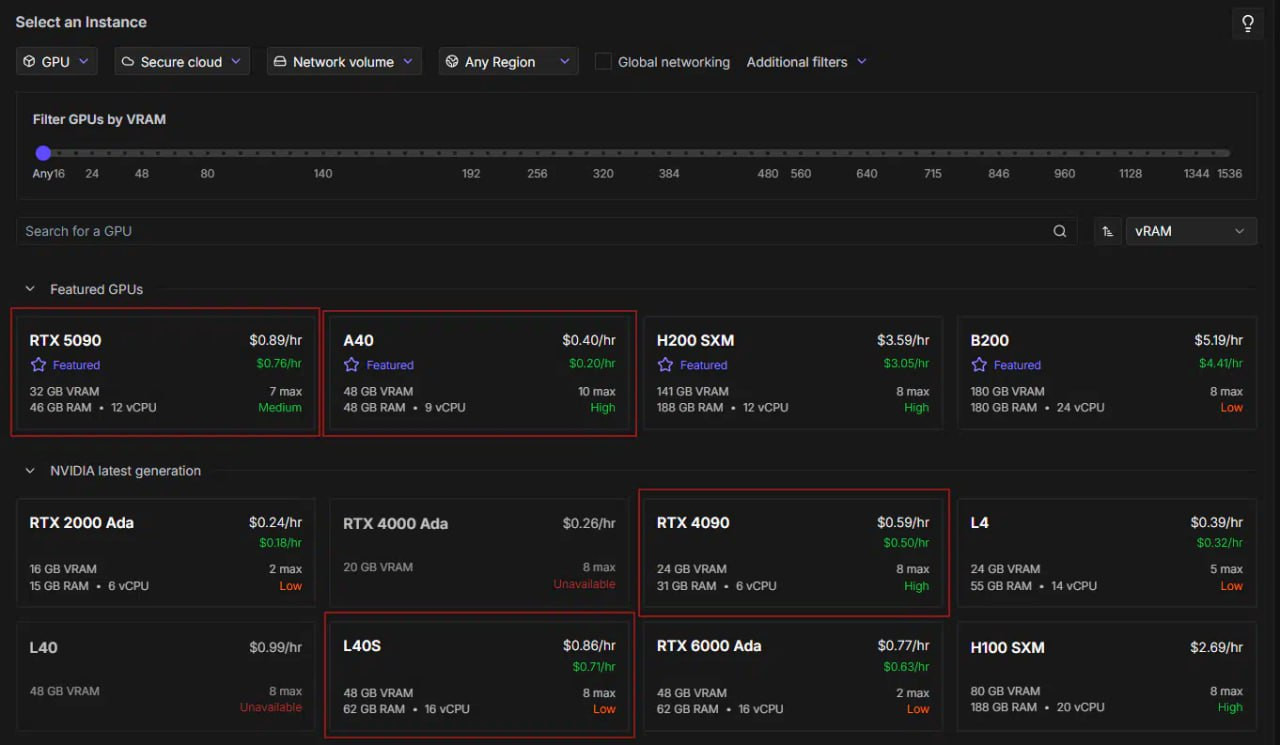The width and height of the screenshot is (1280, 745).
Task: Click the $2.69/hr price on H100 SXM
Action: (1216, 647)
